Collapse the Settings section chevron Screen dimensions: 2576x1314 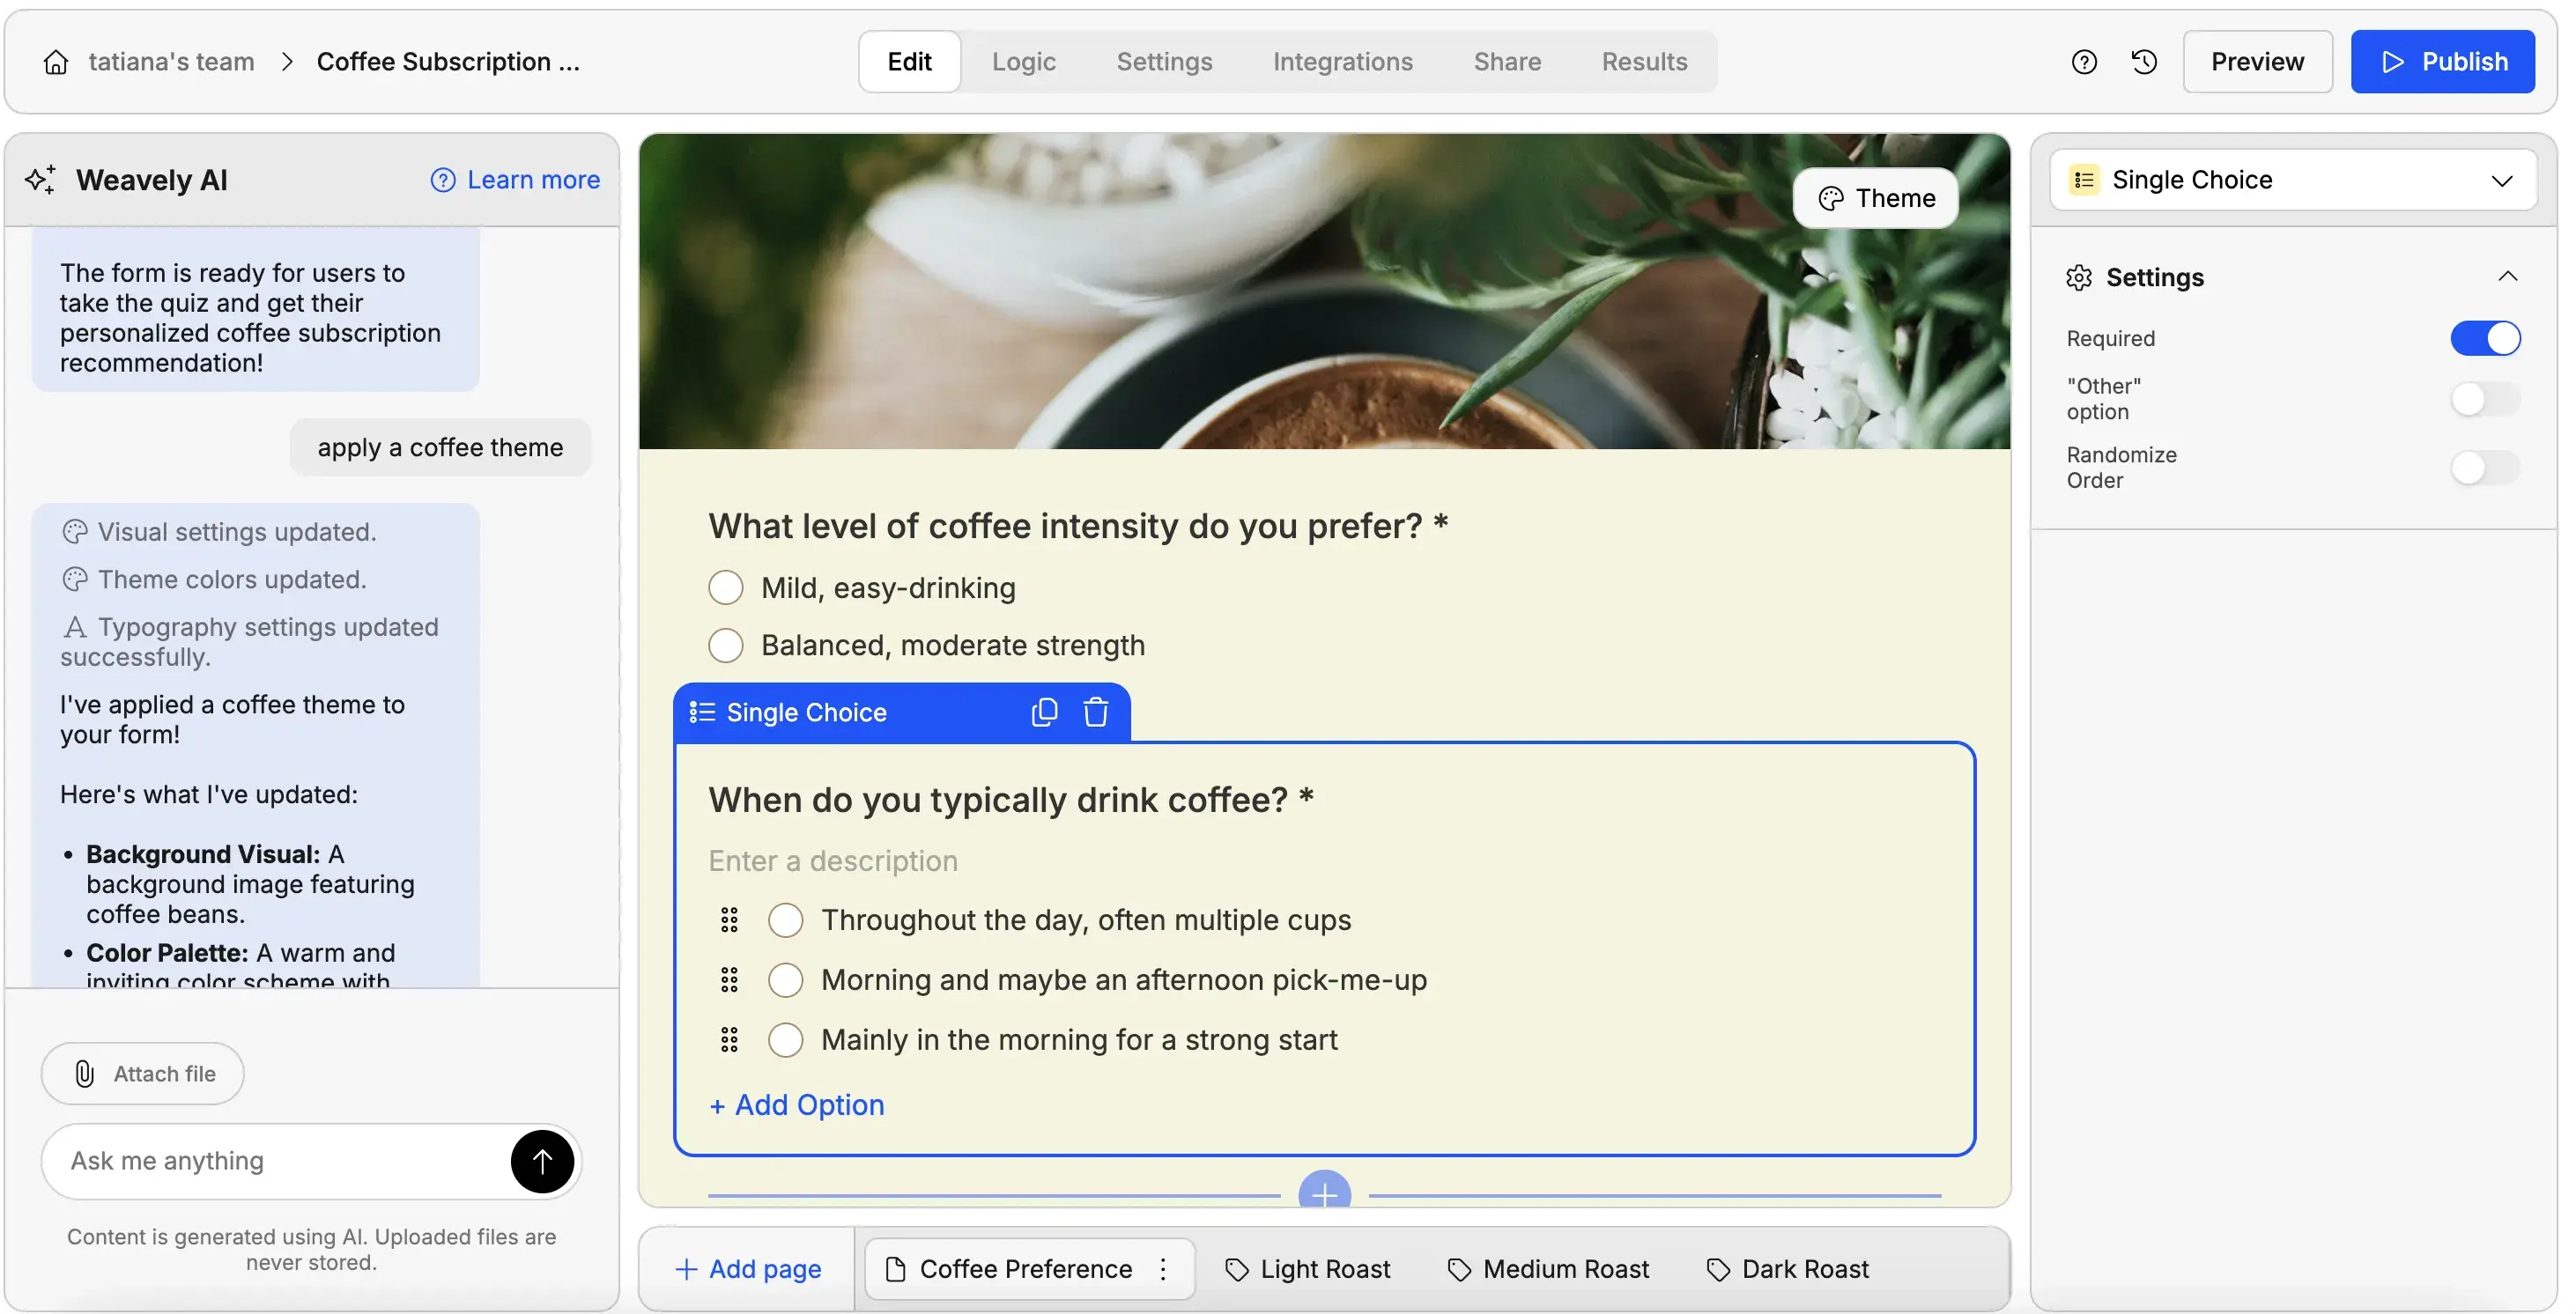(x=2507, y=277)
